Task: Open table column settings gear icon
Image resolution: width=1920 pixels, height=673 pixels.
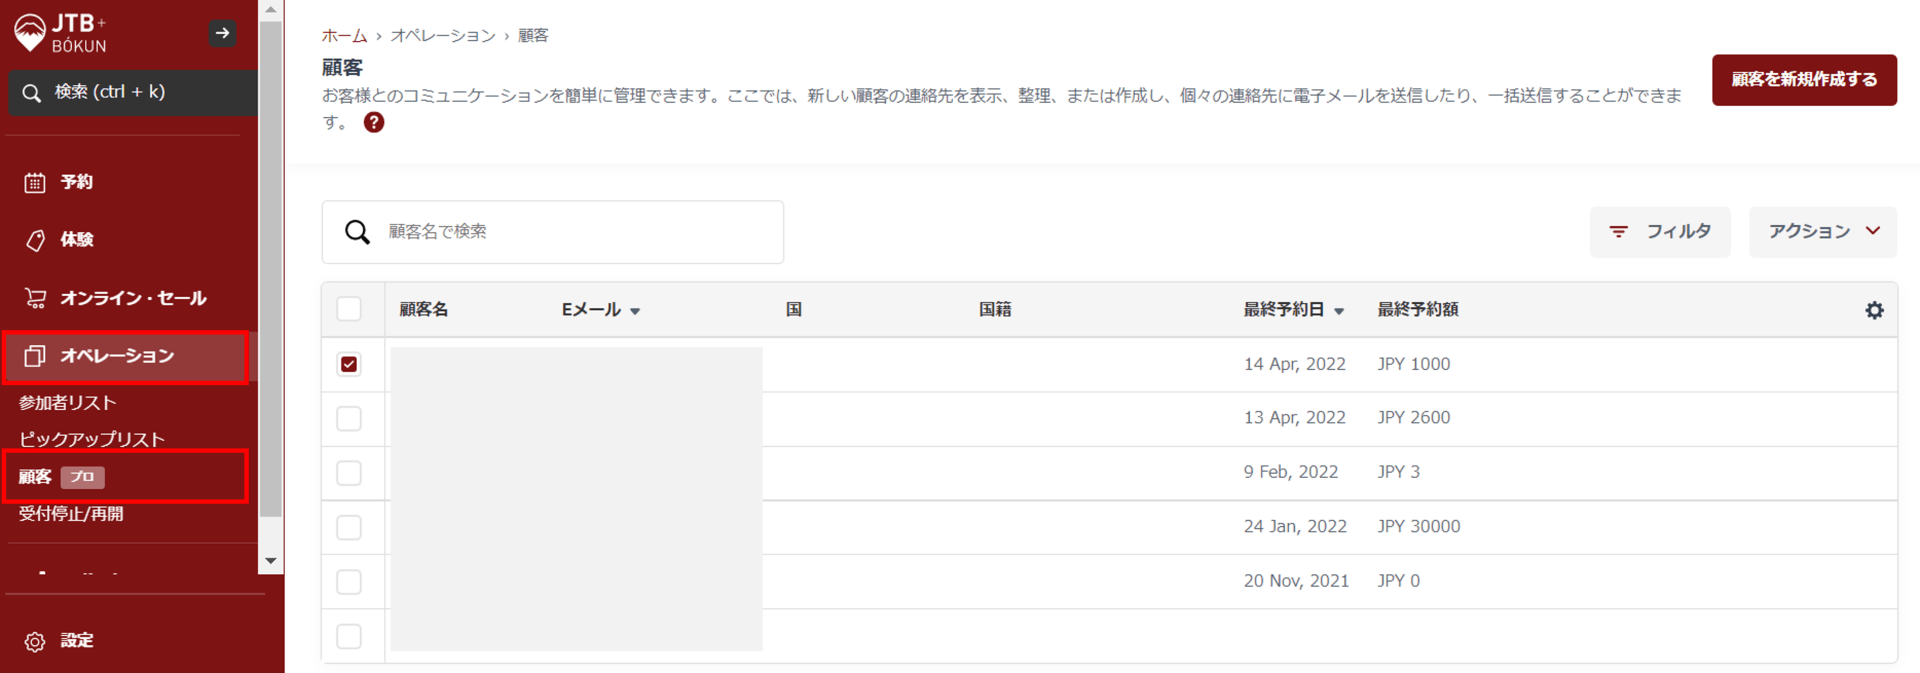Action: (x=1874, y=310)
